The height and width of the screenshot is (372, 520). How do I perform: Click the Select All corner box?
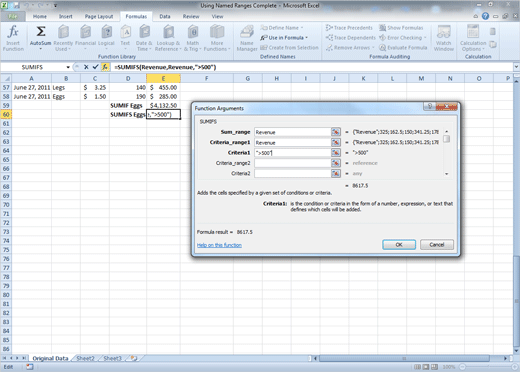6,78
